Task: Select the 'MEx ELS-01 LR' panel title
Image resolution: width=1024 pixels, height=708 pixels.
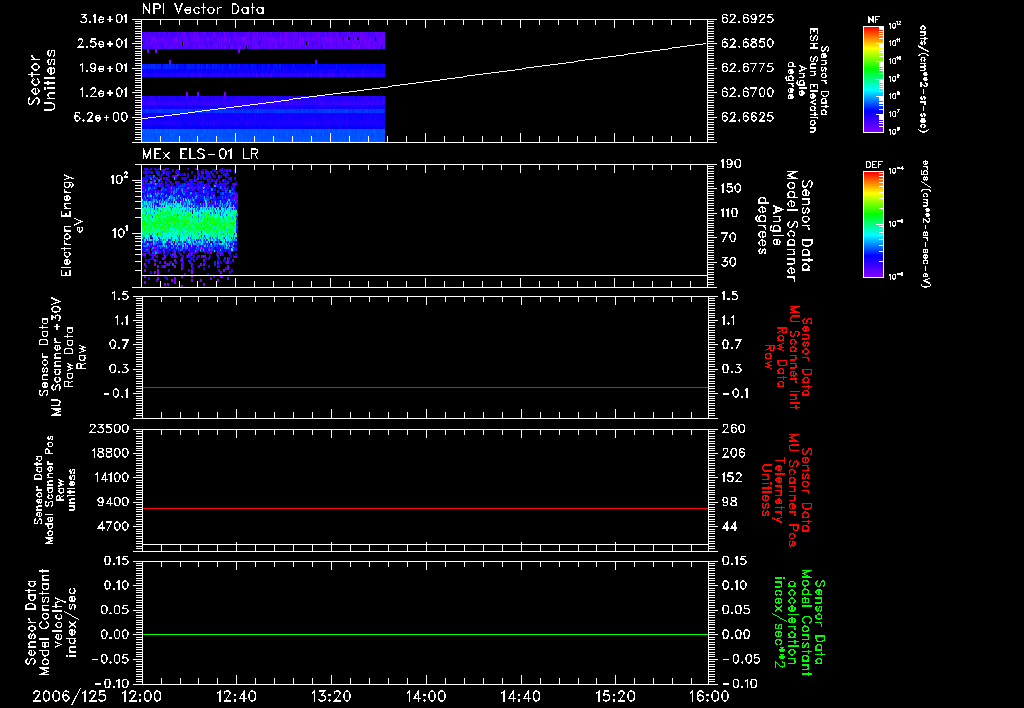Action: pyautogui.click(x=200, y=154)
